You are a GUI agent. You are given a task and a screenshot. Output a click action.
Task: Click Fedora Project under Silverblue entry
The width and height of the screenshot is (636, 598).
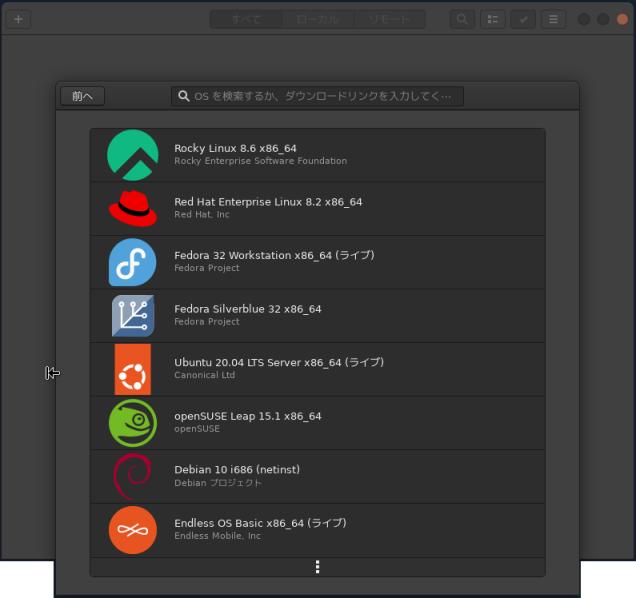(207, 322)
